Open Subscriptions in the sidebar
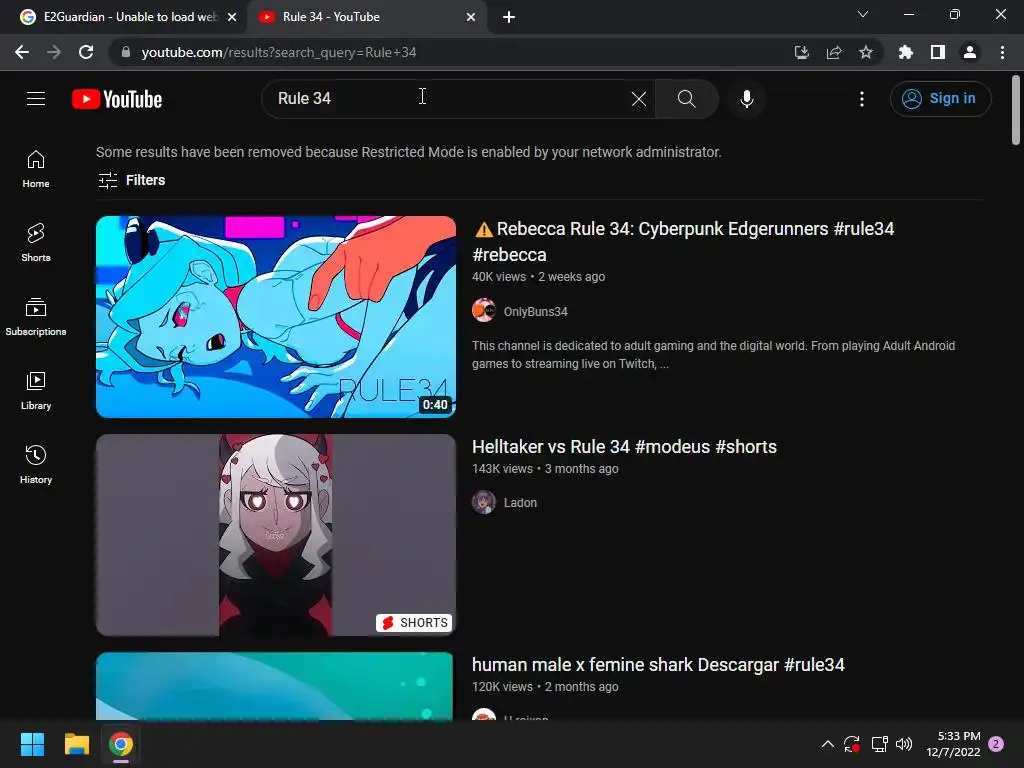1024x768 pixels. pyautogui.click(x=36, y=317)
